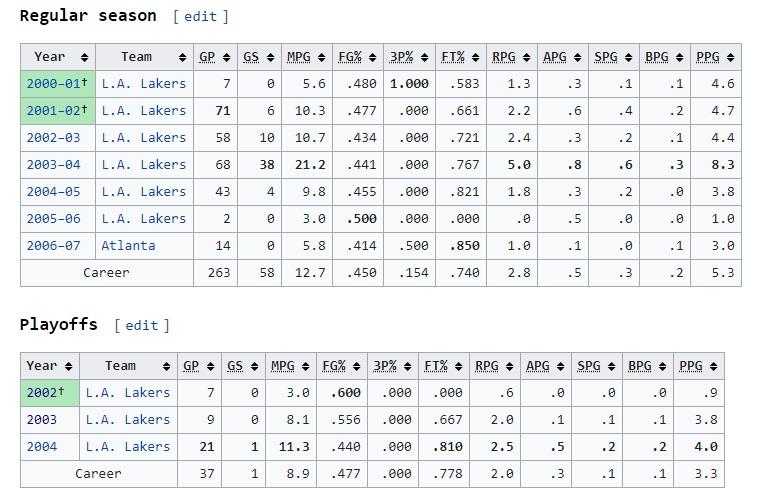Click sort arrows next to playoffs MPG
The image size is (768, 500).
click(x=305, y=366)
